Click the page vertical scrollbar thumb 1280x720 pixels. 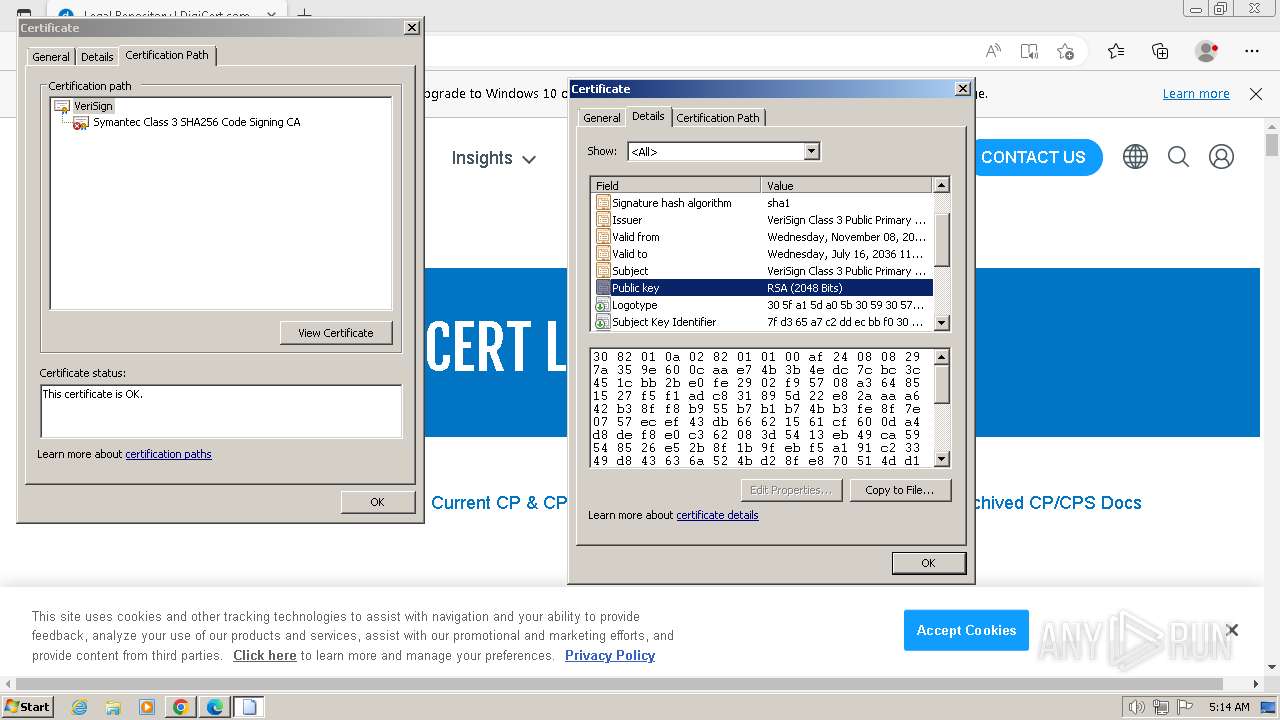(1272, 145)
